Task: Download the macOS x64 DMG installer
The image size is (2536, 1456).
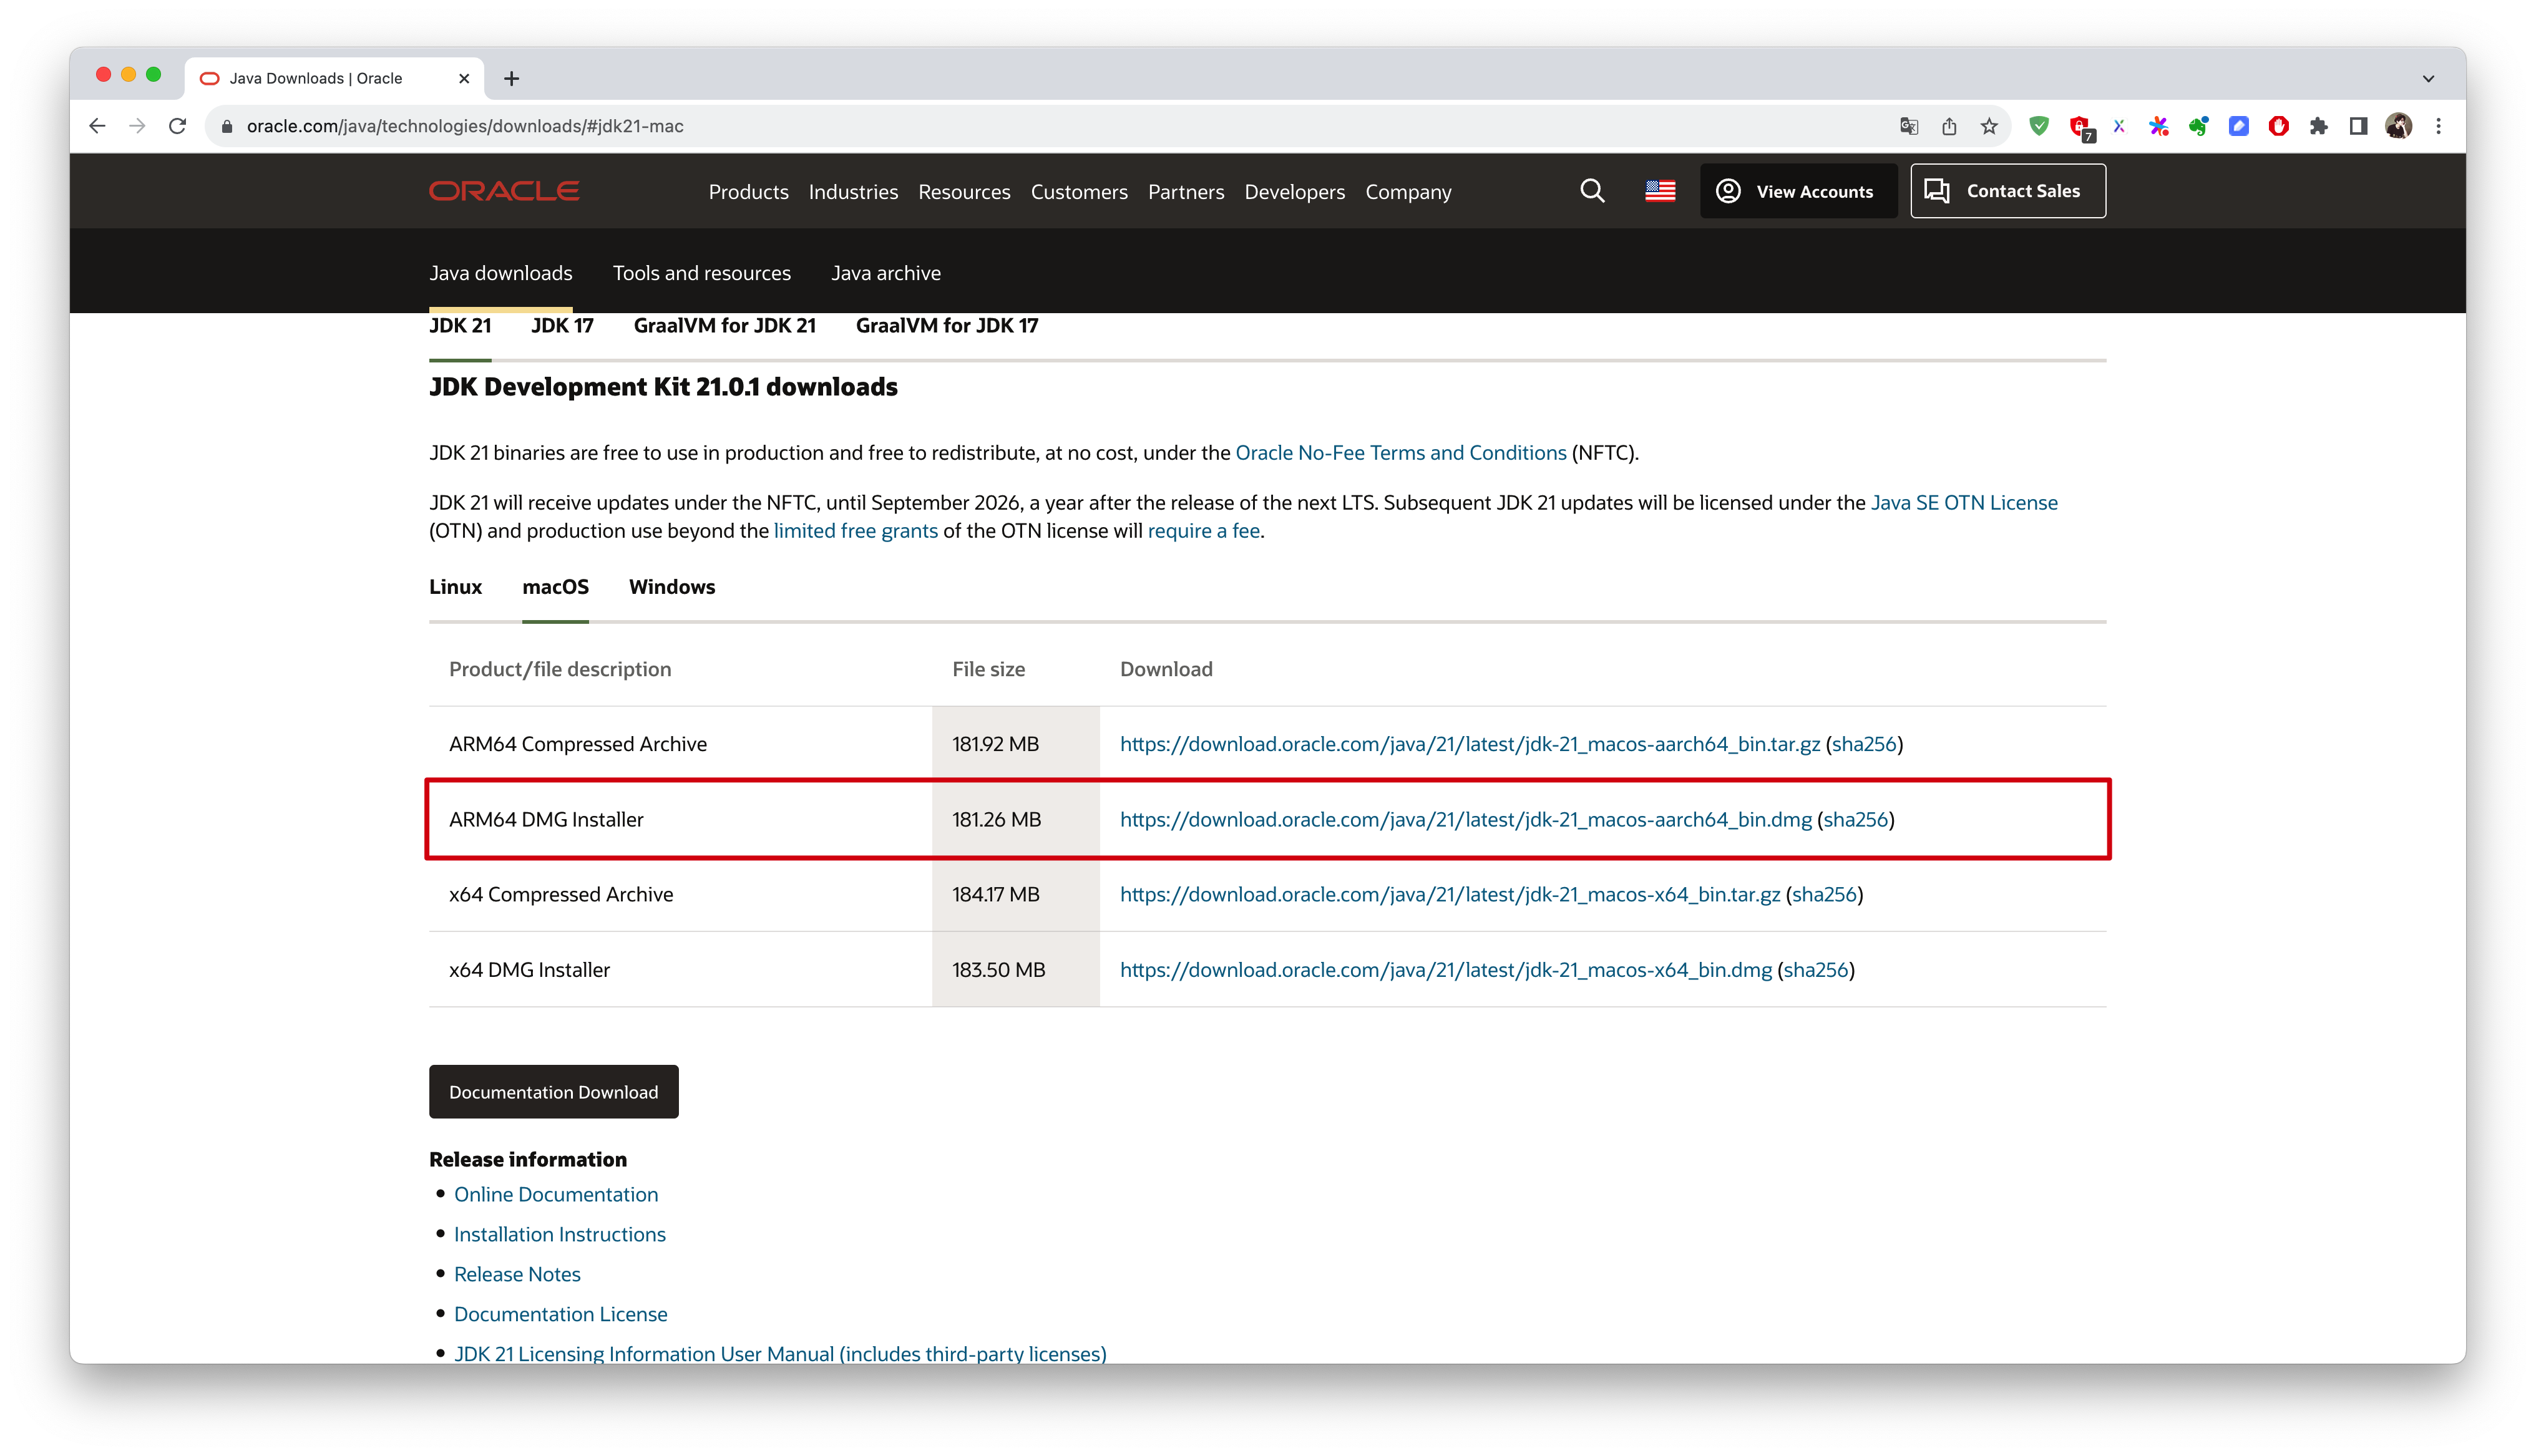Action: (1445, 970)
